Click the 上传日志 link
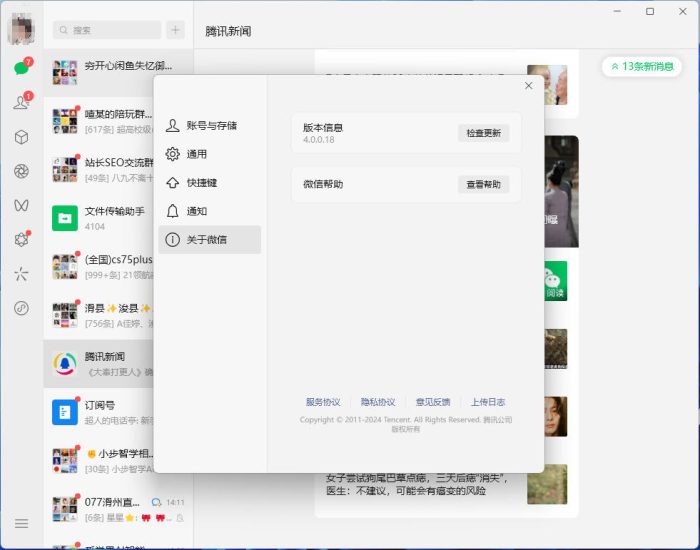The height and width of the screenshot is (550, 700). [488, 402]
